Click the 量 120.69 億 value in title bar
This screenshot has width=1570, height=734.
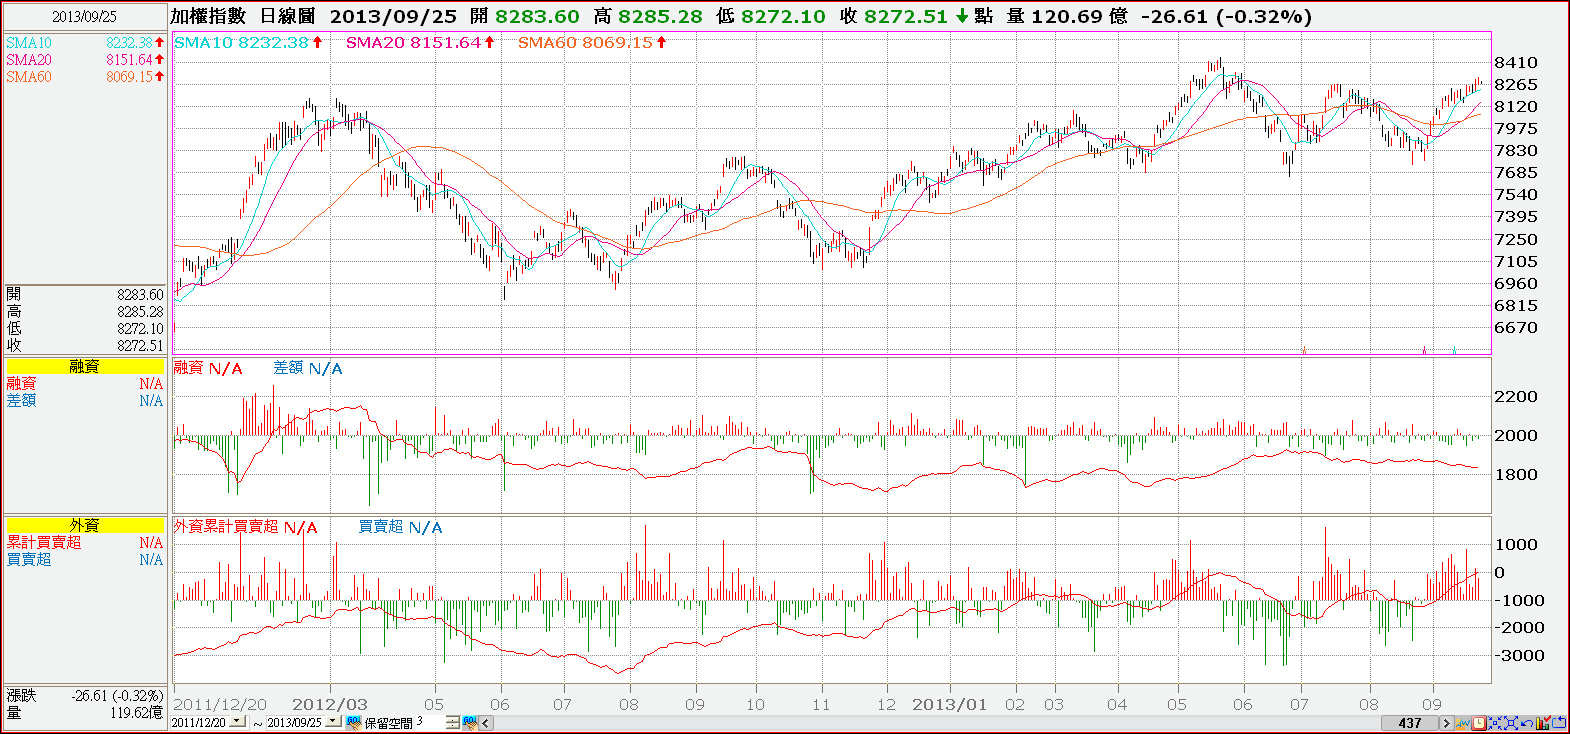1069,16
